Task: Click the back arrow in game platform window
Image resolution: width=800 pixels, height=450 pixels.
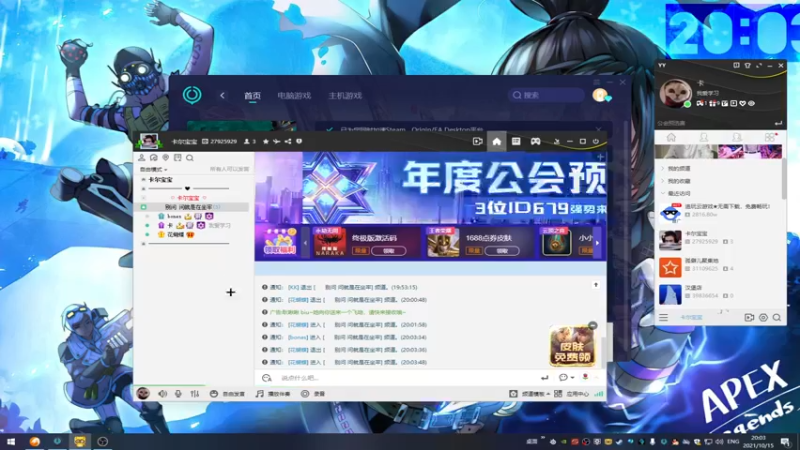Action: click(x=222, y=95)
